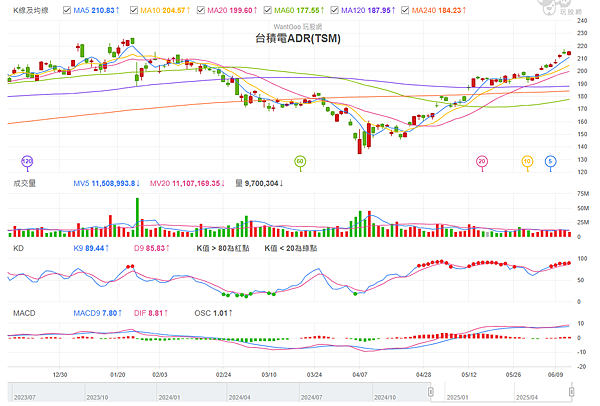Click the 量 9,700,304 volume value
The image size is (600, 406).
pos(259,184)
